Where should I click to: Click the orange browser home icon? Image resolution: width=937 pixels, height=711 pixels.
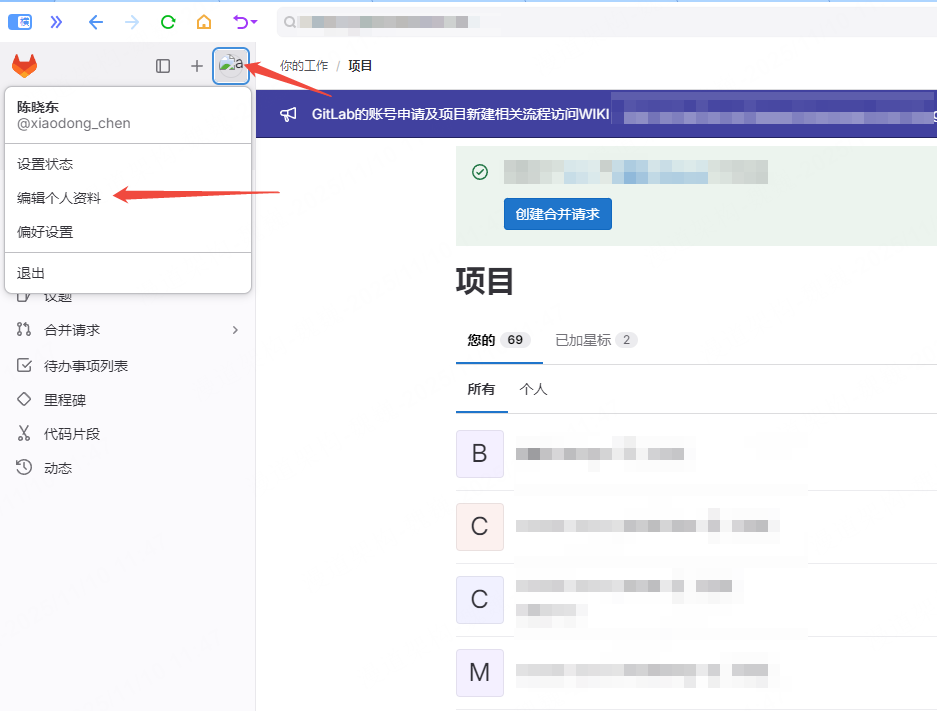coord(204,22)
